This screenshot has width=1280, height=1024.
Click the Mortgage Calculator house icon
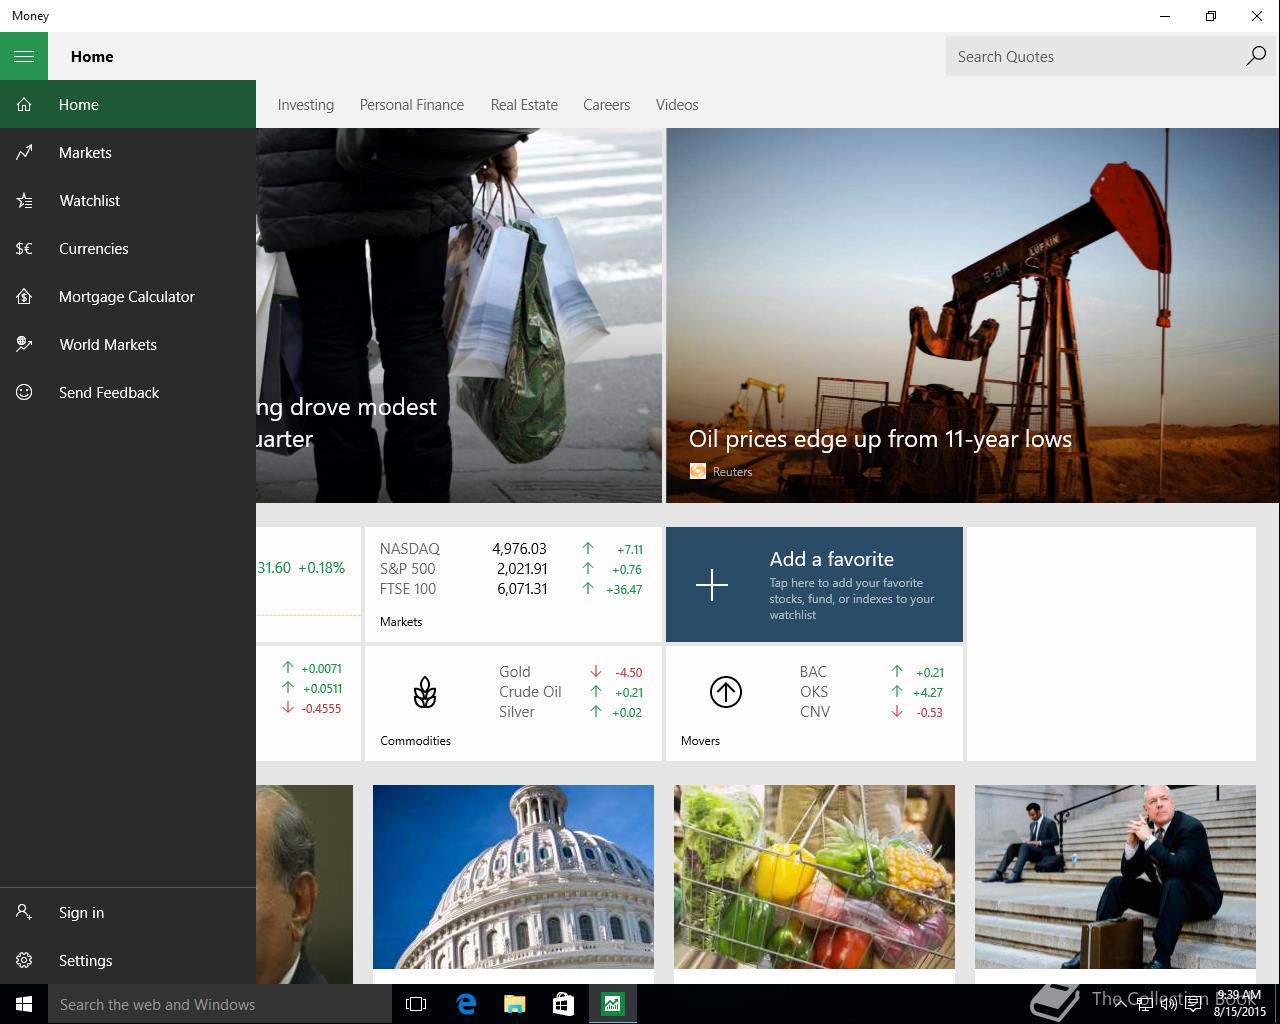click(x=24, y=296)
